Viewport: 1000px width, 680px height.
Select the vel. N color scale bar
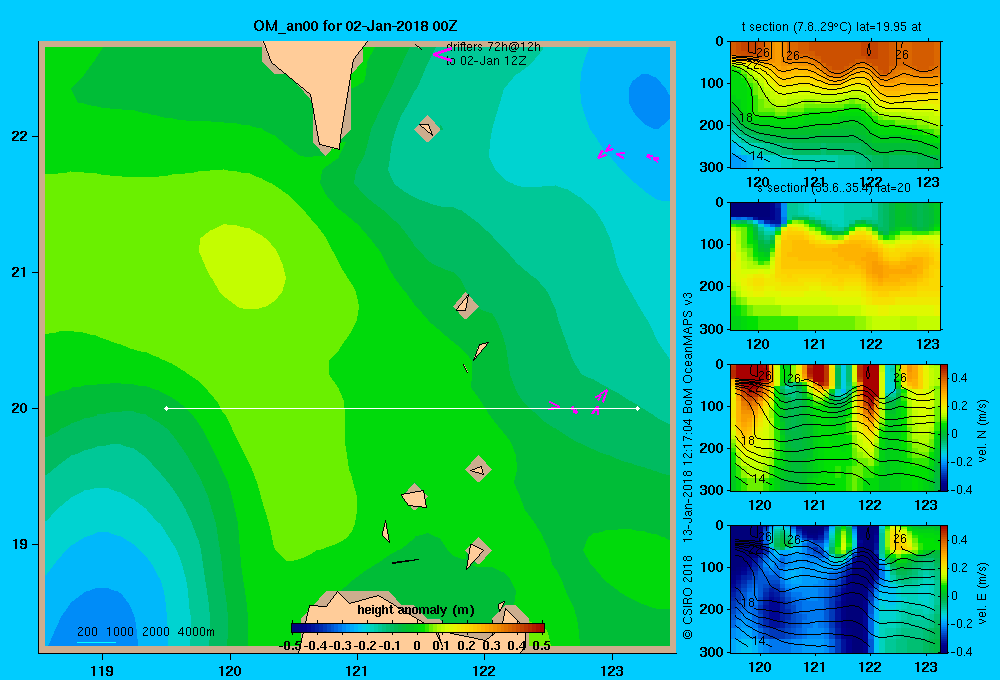tap(945, 427)
